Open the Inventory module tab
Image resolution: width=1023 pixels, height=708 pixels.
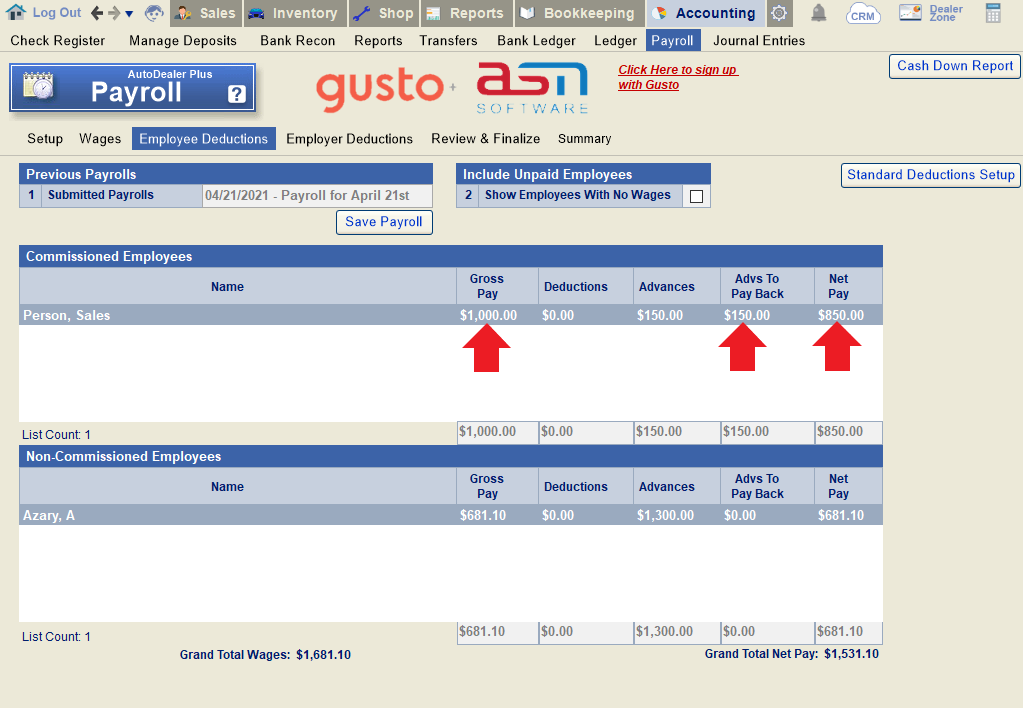[x=294, y=13]
